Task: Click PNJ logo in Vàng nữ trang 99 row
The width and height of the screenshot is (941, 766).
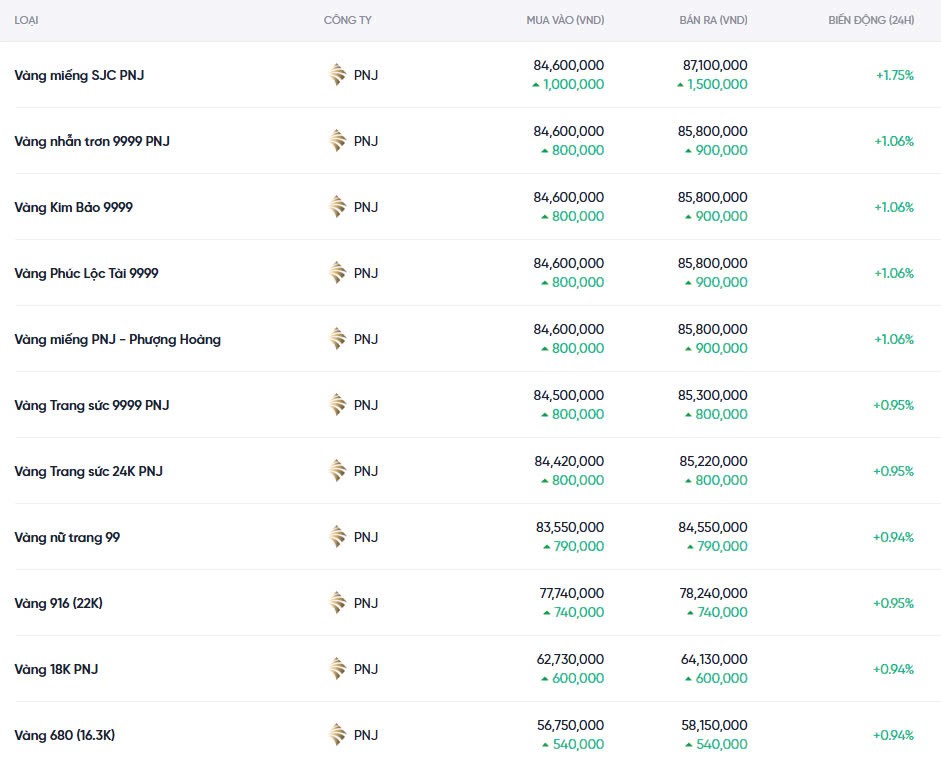Action: [x=338, y=537]
